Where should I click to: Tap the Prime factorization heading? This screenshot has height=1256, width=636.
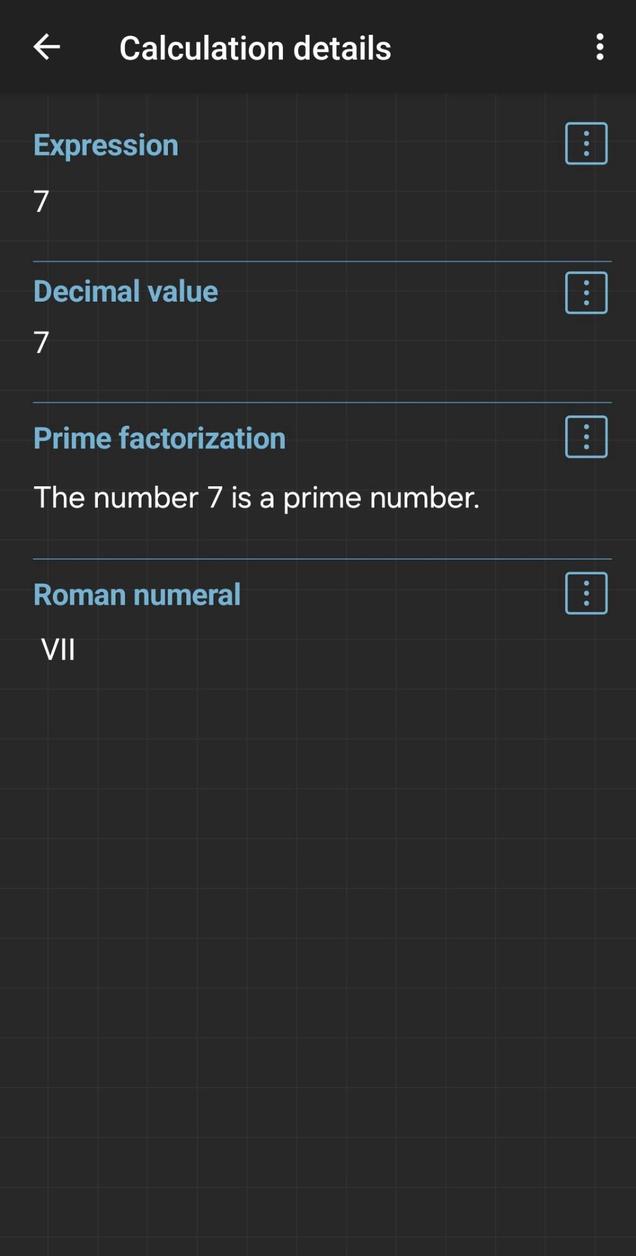(159, 437)
